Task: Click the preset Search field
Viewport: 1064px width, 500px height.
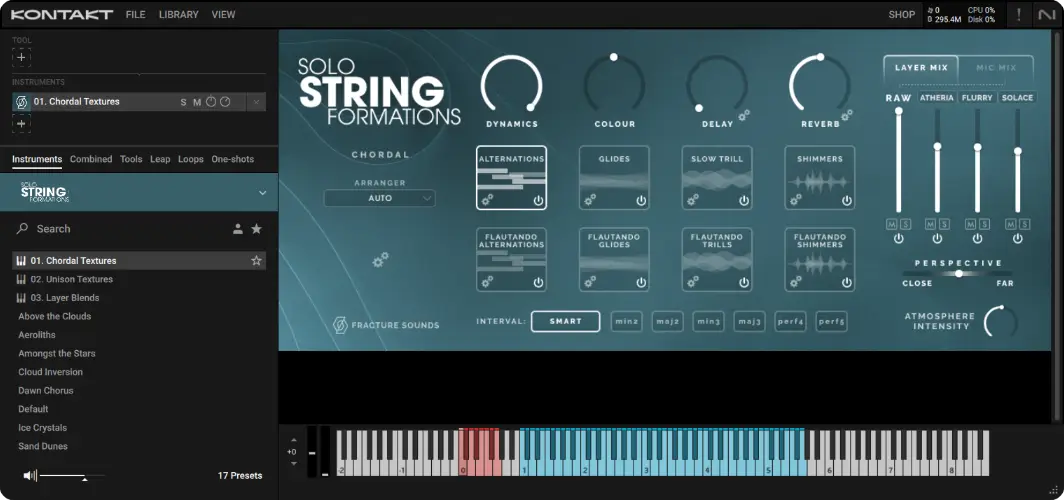Action: click(x=122, y=229)
